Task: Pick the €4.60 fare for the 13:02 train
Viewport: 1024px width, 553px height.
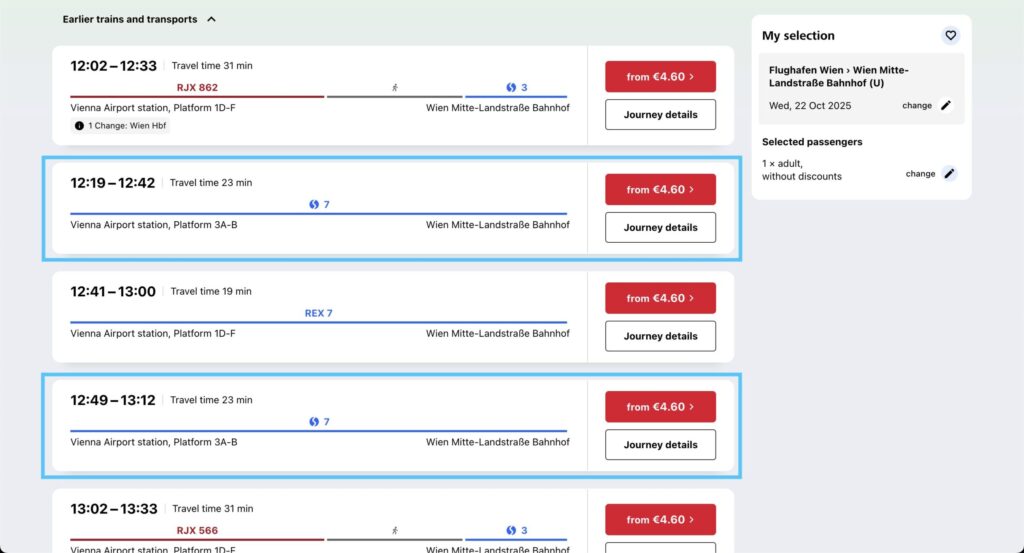Action: (660, 520)
